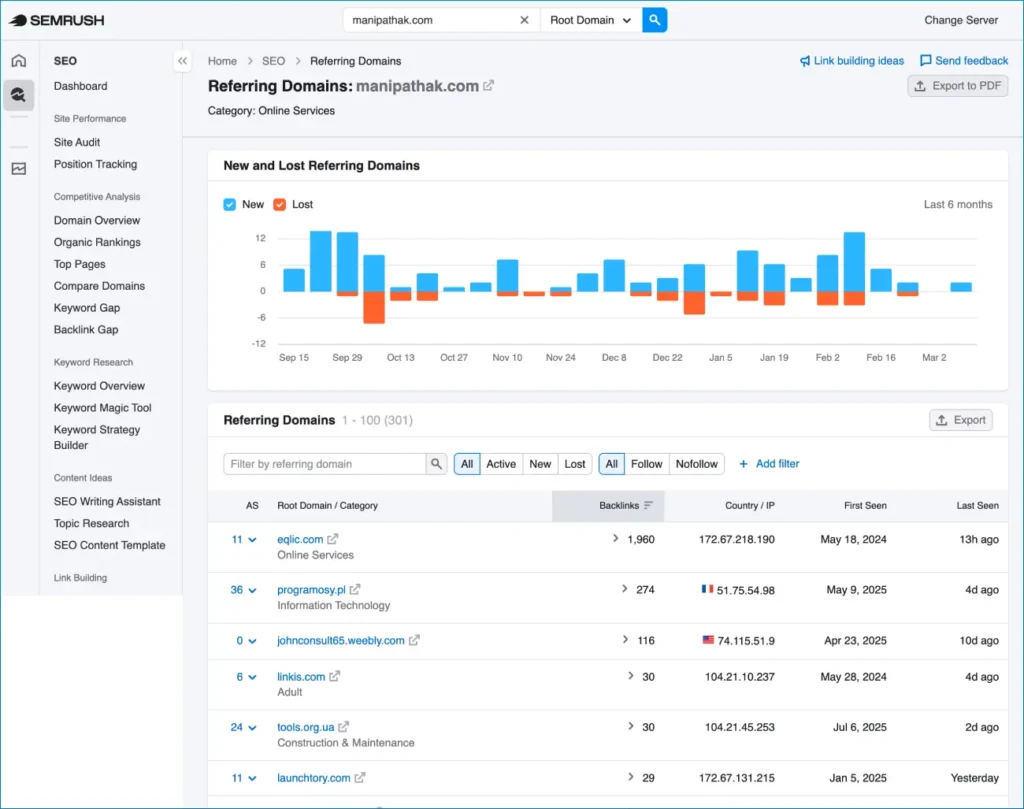Open external link icon next to eqlic.com
Viewport: 1024px width, 809px height.
point(332,539)
